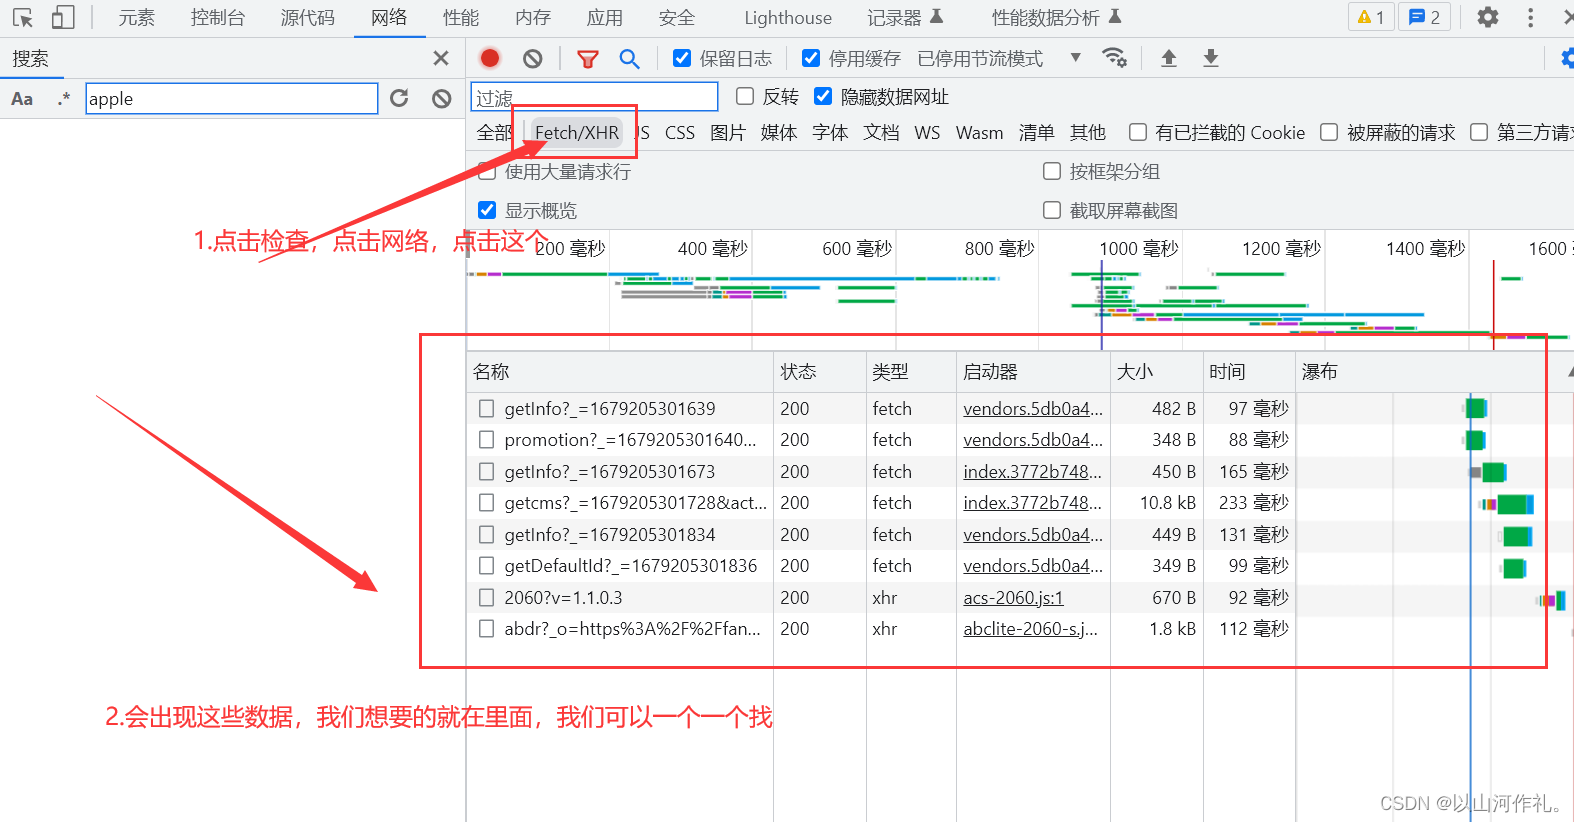1574x822 pixels.
Task: Switch to the Sources tab
Action: 307,18
